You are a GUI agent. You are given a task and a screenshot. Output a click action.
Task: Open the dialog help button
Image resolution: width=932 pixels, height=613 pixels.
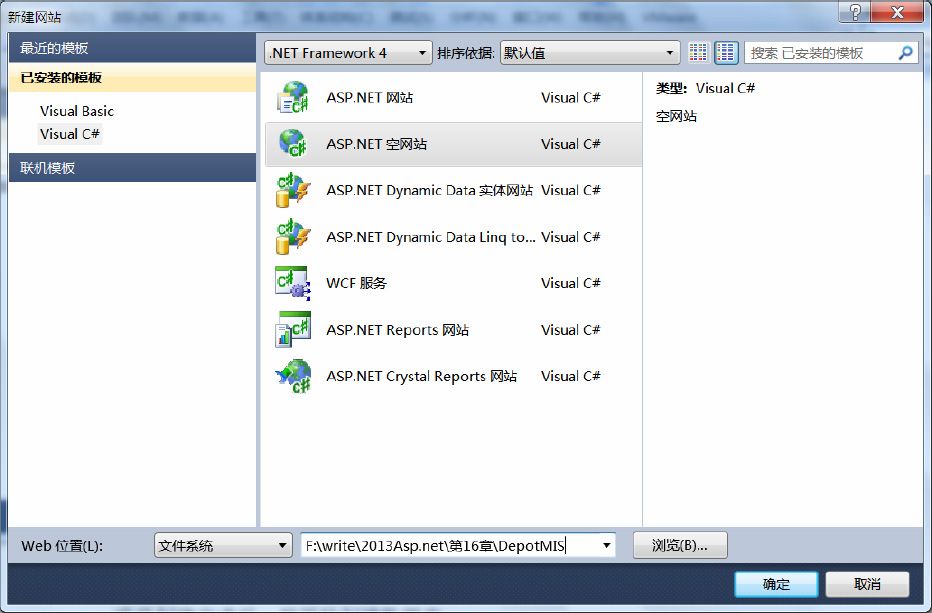pyautogui.click(x=855, y=12)
